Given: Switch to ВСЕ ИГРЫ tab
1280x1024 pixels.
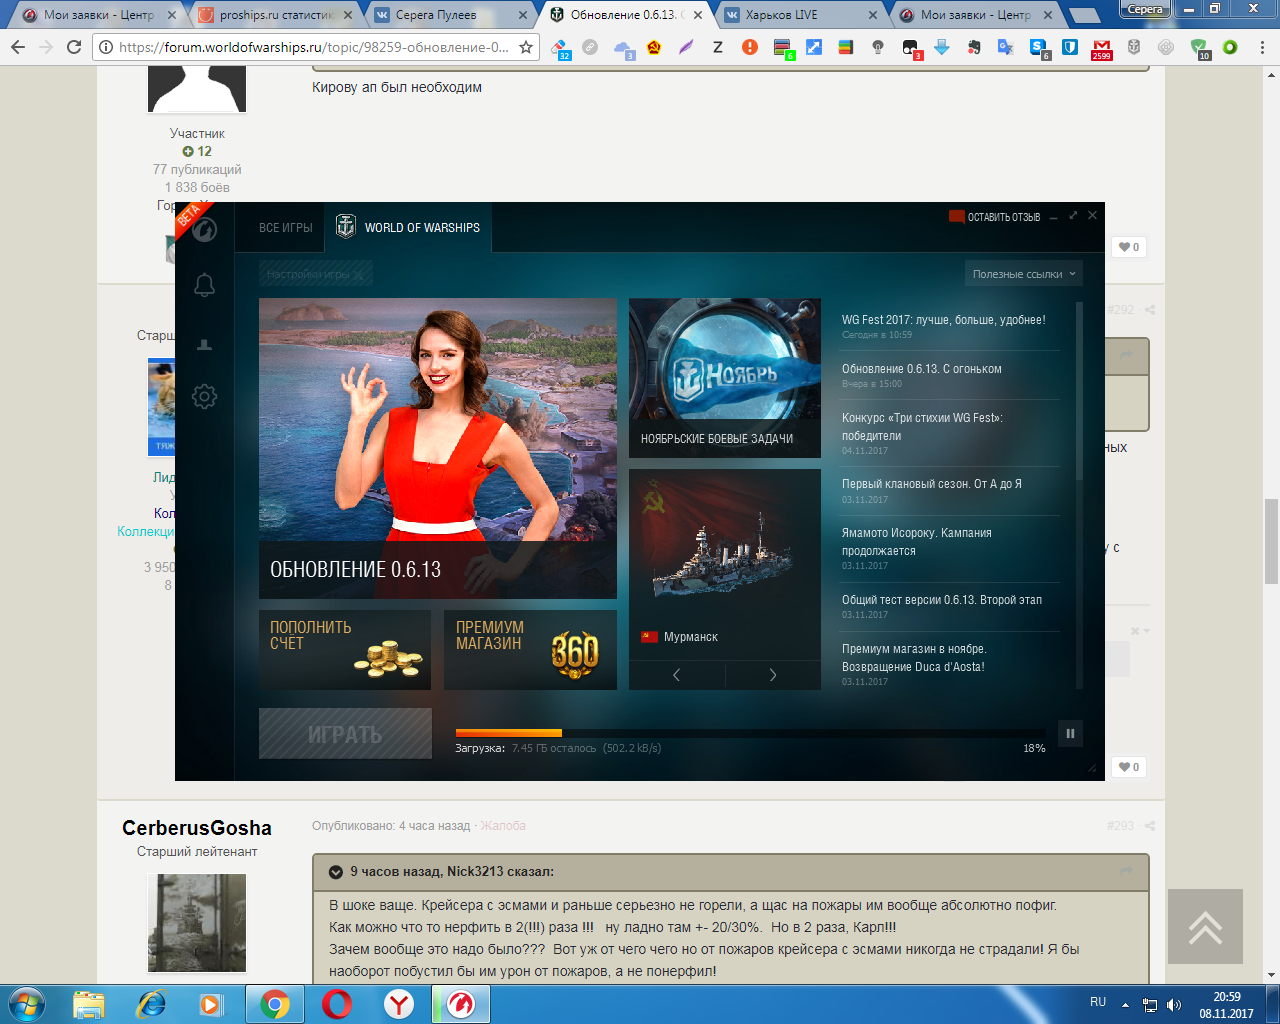Looking at the screenshot, I should [x=285, y=228].
